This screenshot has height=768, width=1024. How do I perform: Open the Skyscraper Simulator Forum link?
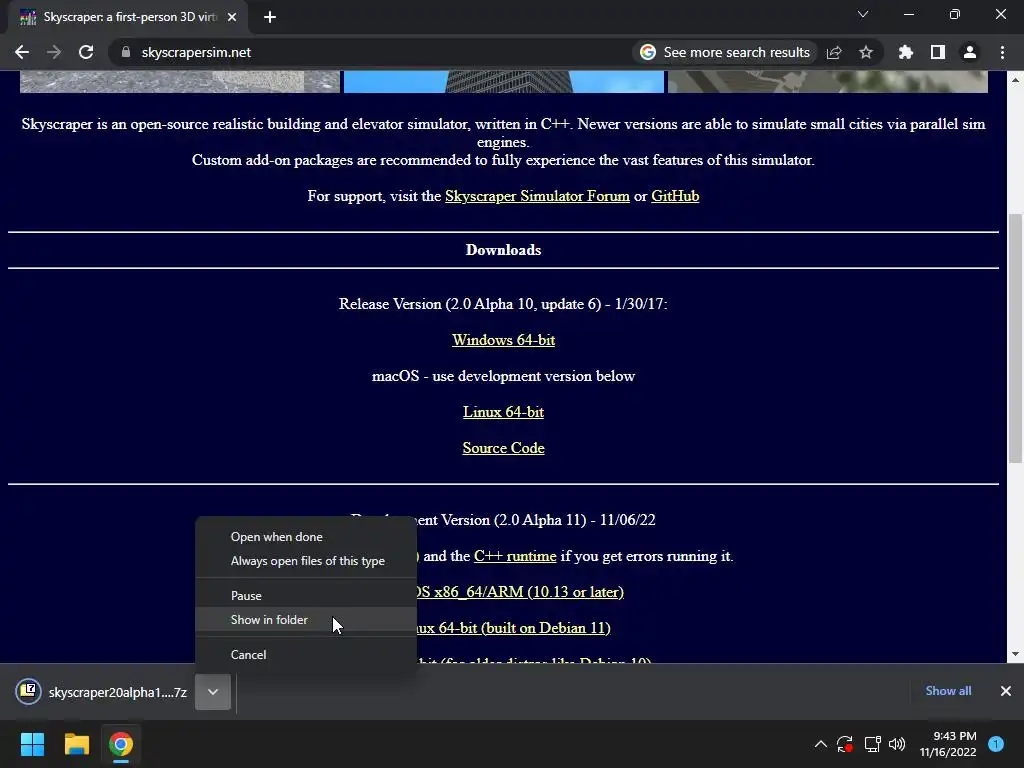(537, 196)
